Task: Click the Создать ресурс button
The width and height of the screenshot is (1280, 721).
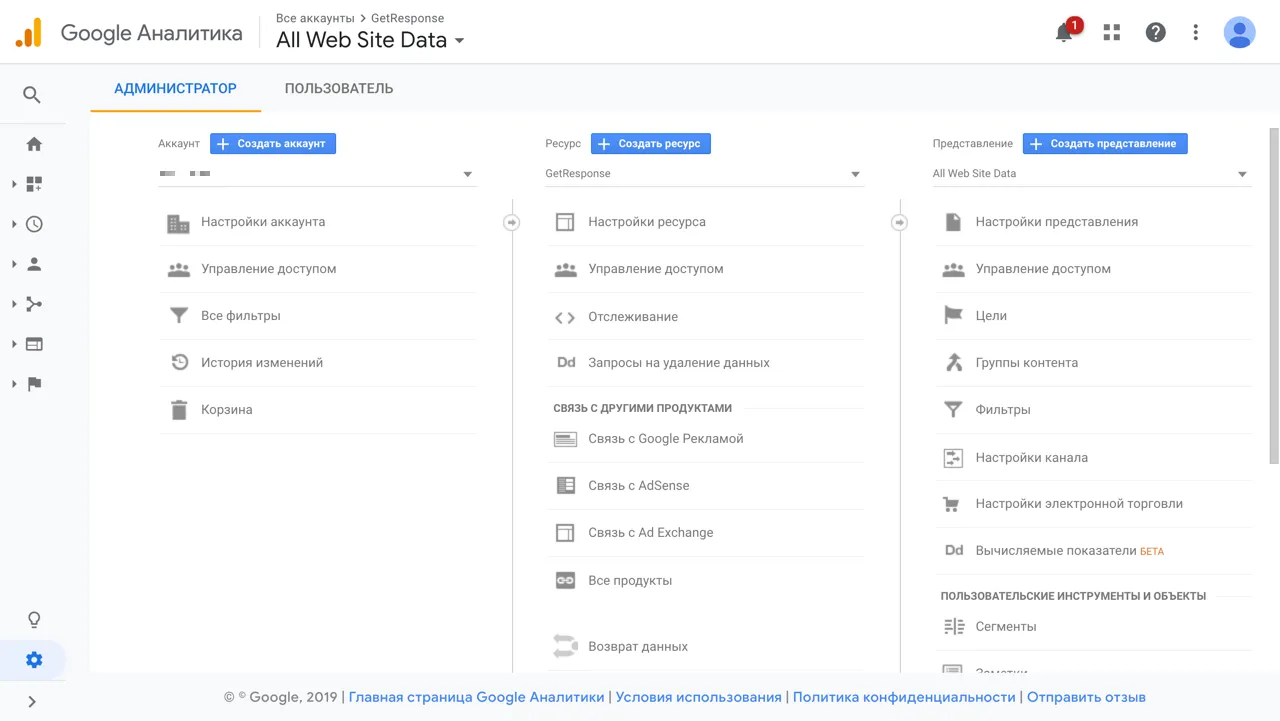Action: point(651,144)
